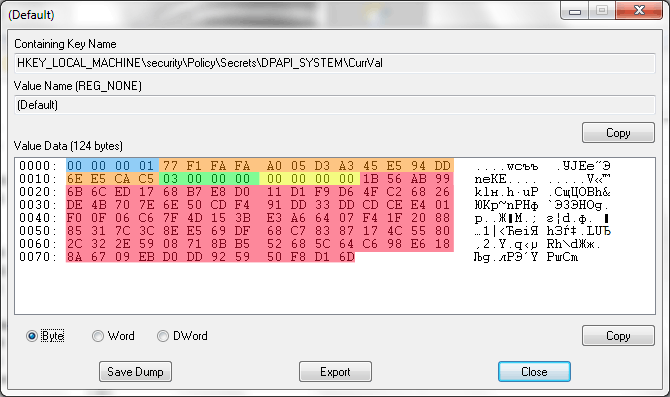Click offset label 0070:

[38, 257]
